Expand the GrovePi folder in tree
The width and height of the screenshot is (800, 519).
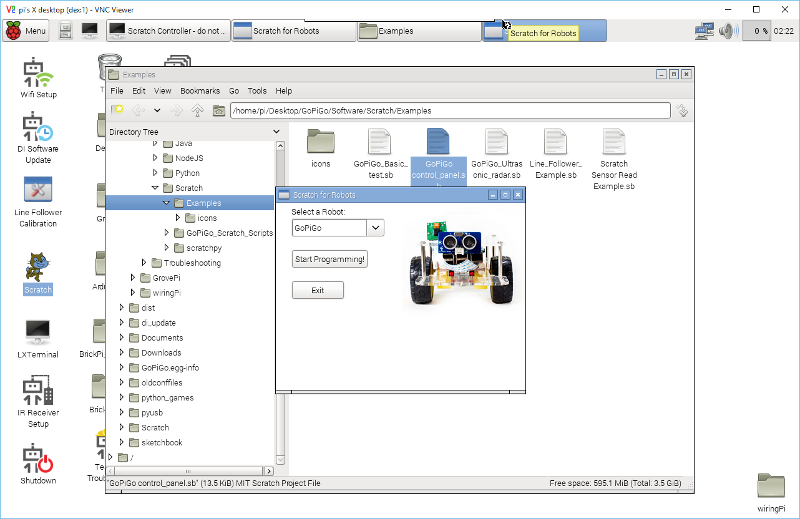[133, 278]
